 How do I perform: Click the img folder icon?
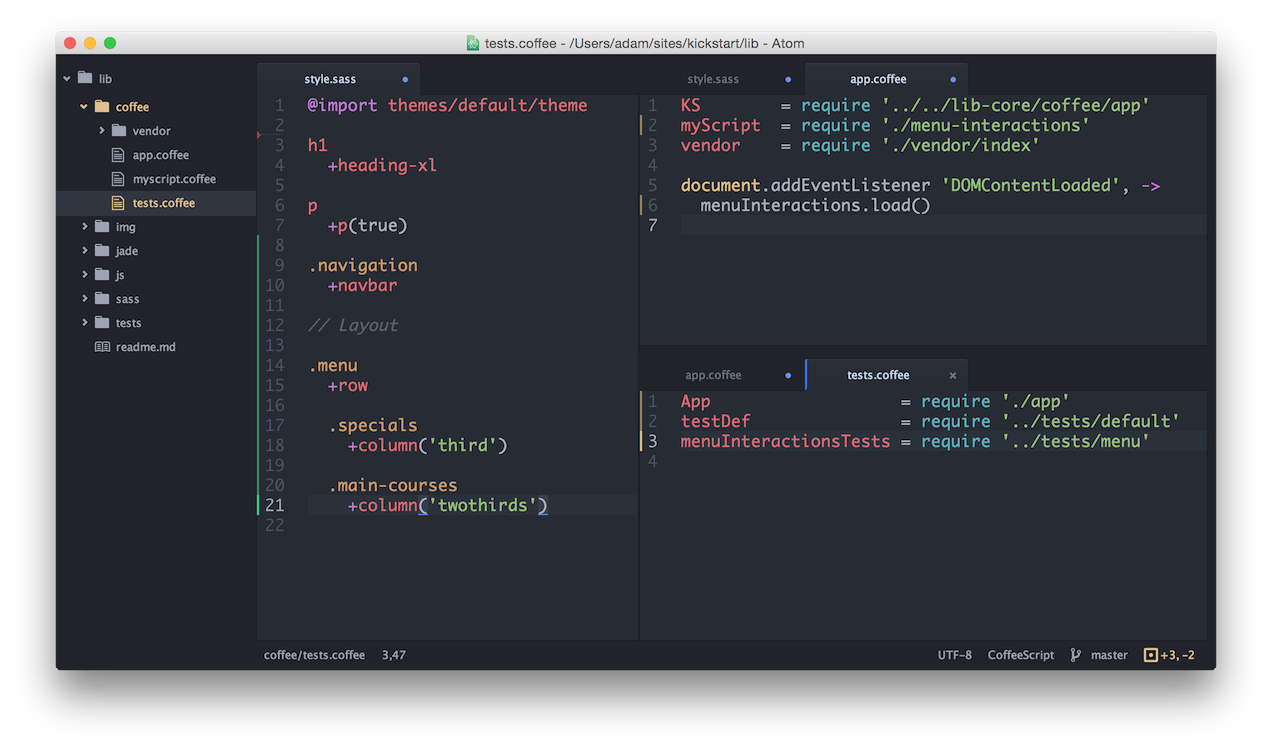102,227
